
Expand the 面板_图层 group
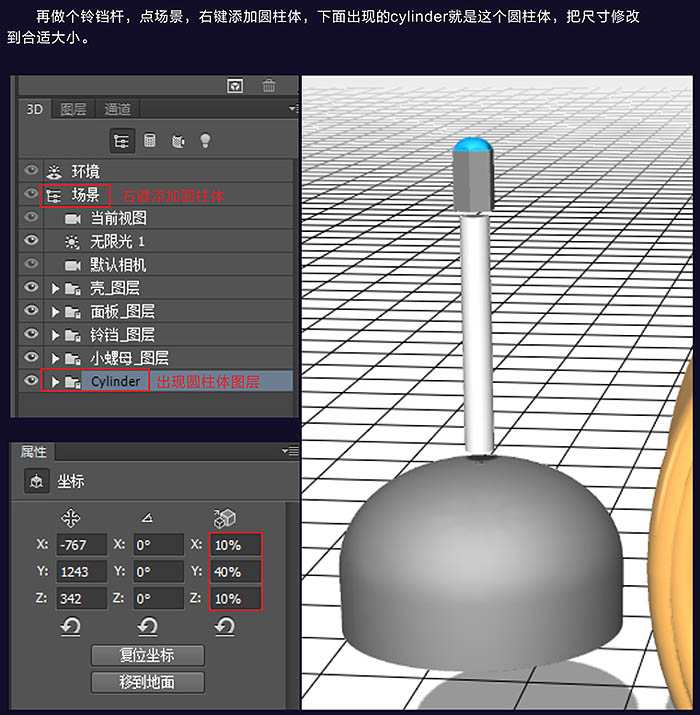click(x=55, y=312)
